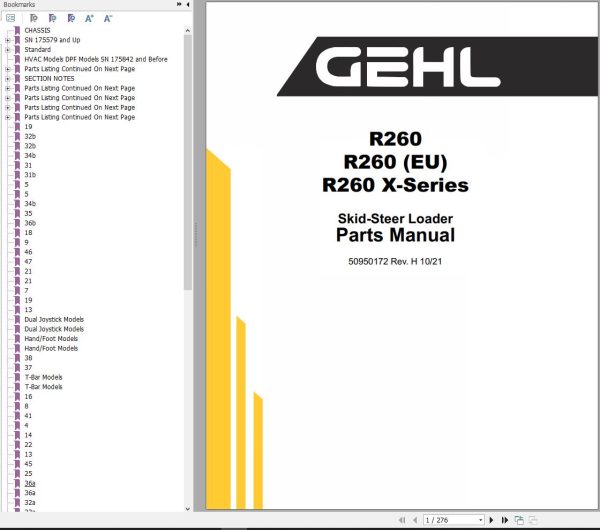600x530 pixels.
Task: Click the bookmark icon beside CHASSIS
Action: click(17, 30)
